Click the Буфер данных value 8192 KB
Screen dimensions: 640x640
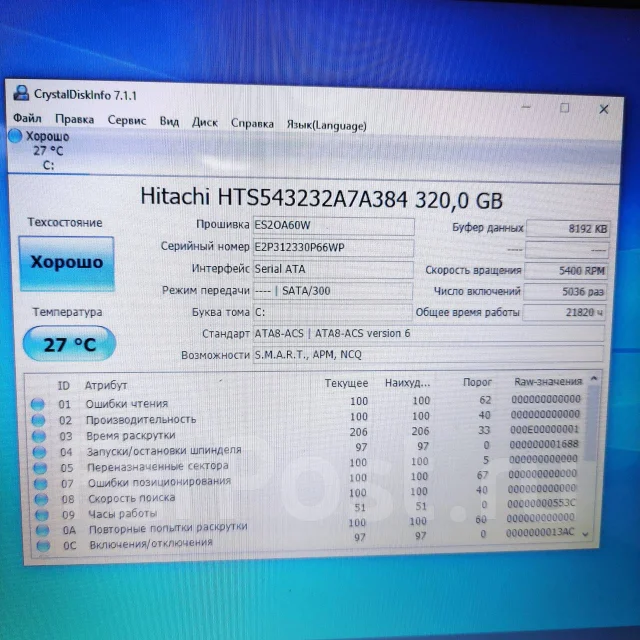568,229
